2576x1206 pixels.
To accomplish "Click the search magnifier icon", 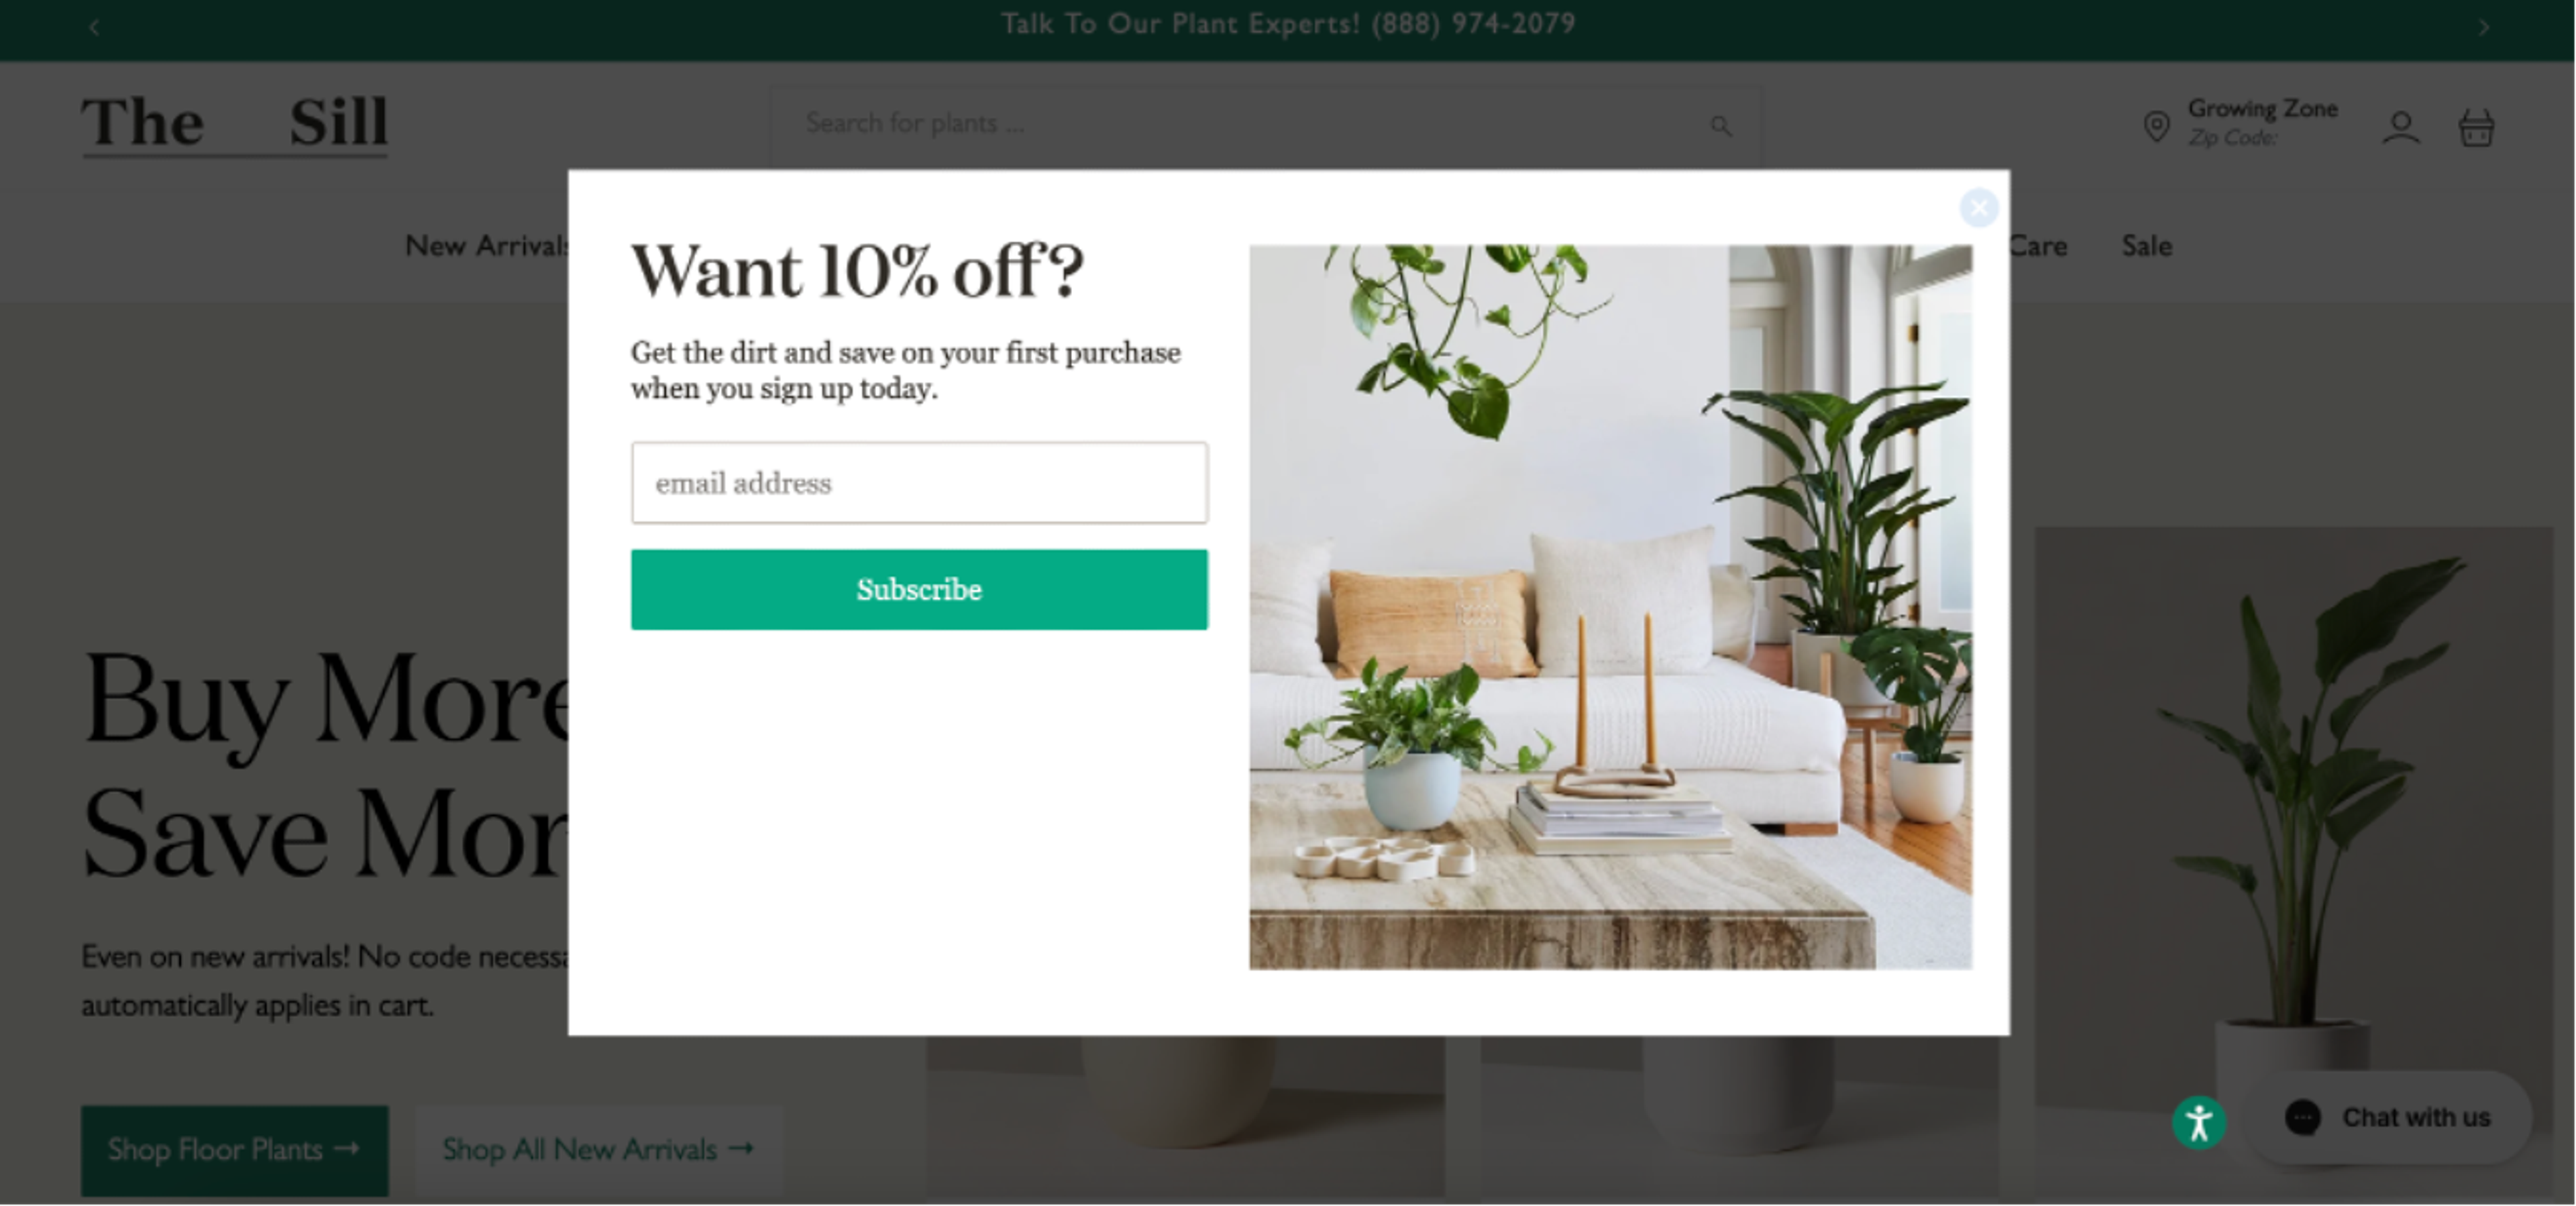I will click(x=1720, y=125).
